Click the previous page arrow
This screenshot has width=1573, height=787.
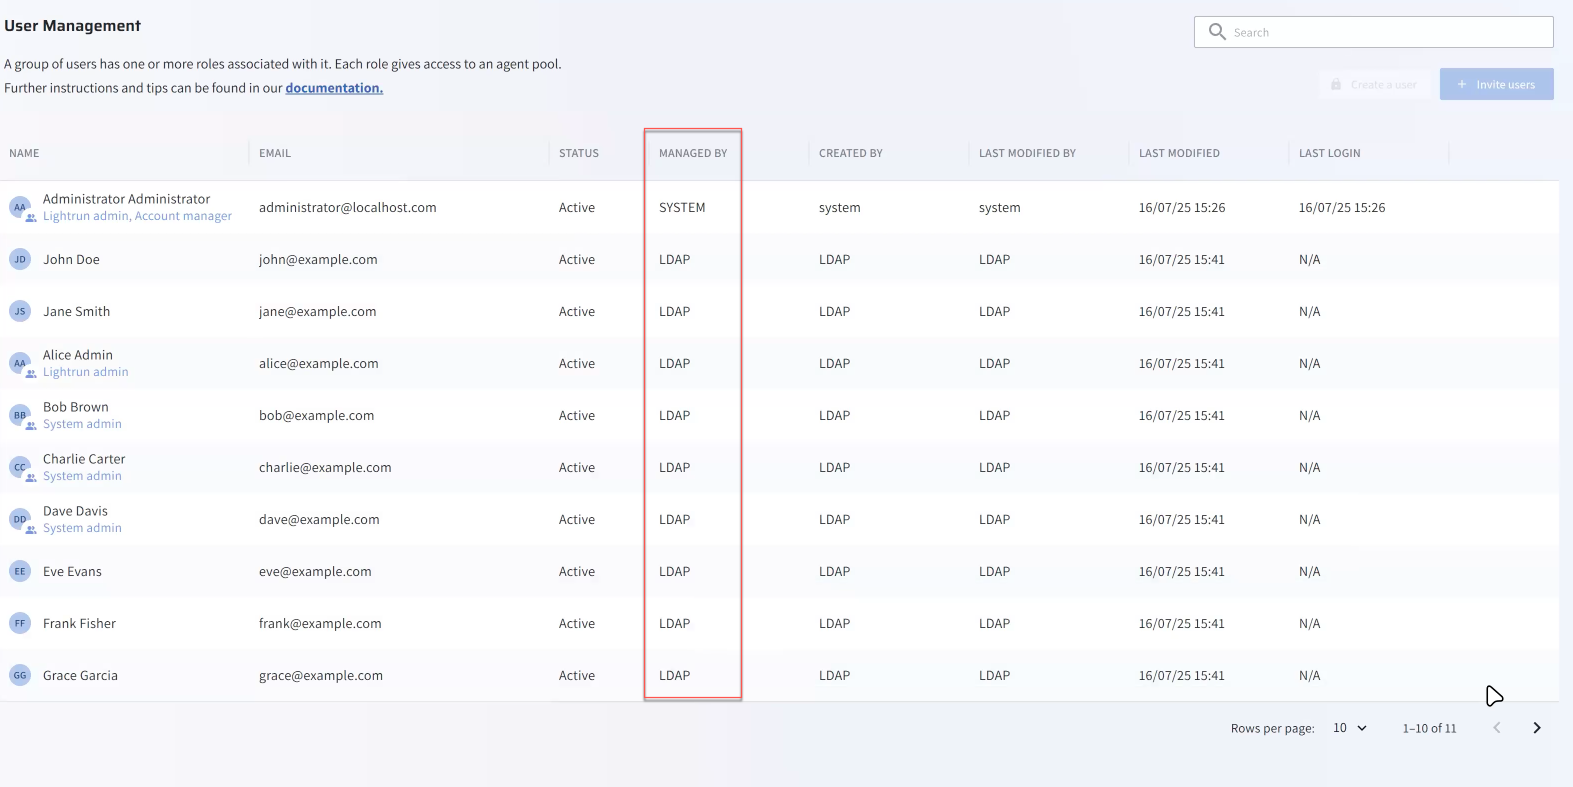pos(1496,728)
